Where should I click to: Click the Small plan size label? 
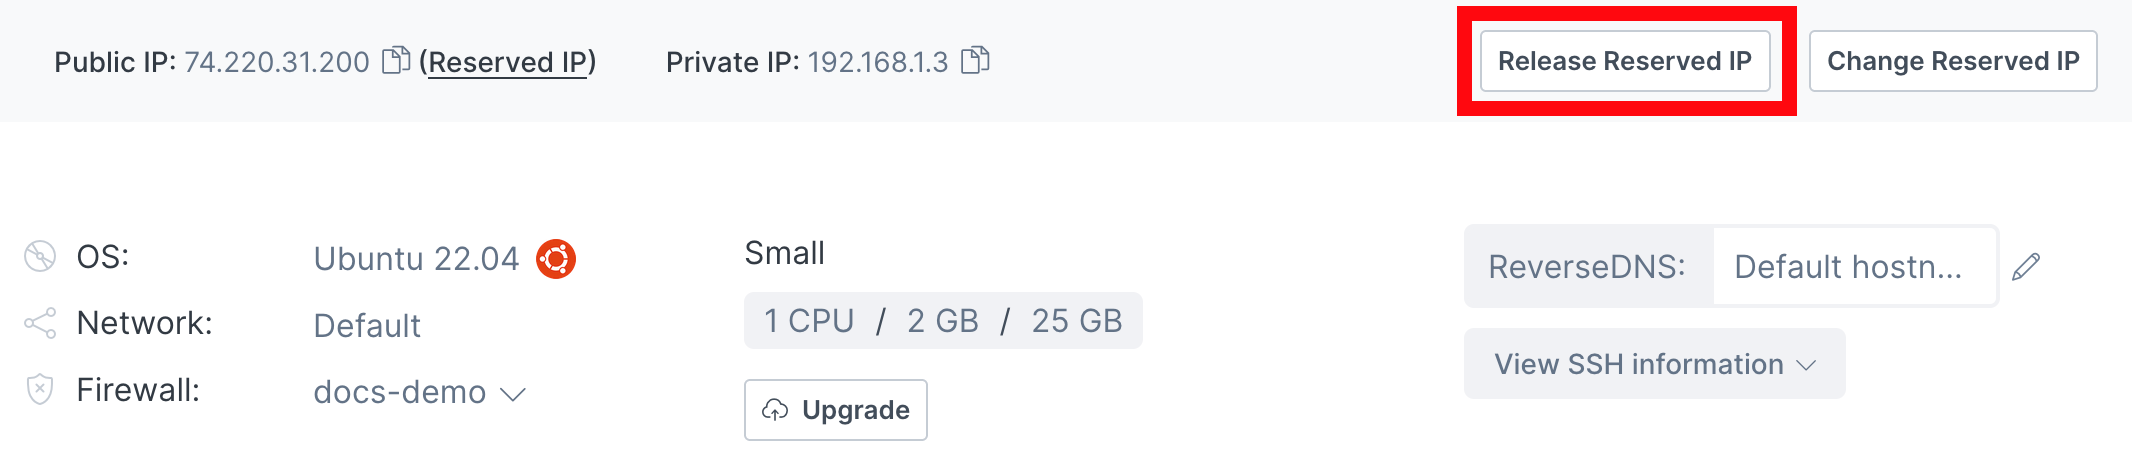(785, 253)
